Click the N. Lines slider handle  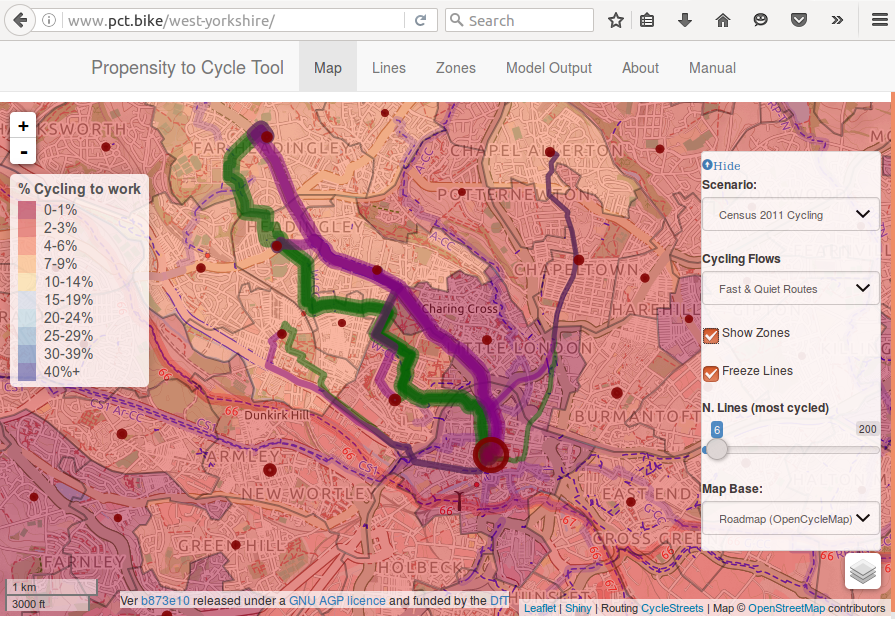(717, 449)
